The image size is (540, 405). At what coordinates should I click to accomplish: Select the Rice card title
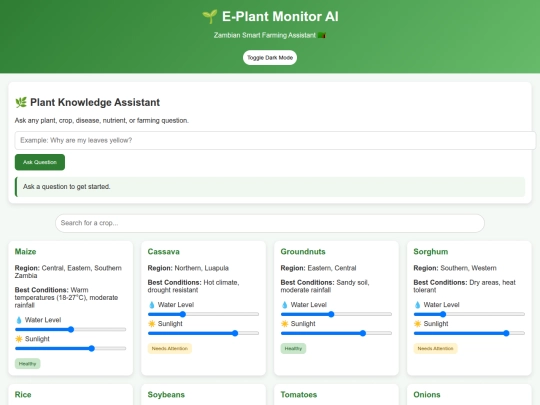tap(23, 395)
